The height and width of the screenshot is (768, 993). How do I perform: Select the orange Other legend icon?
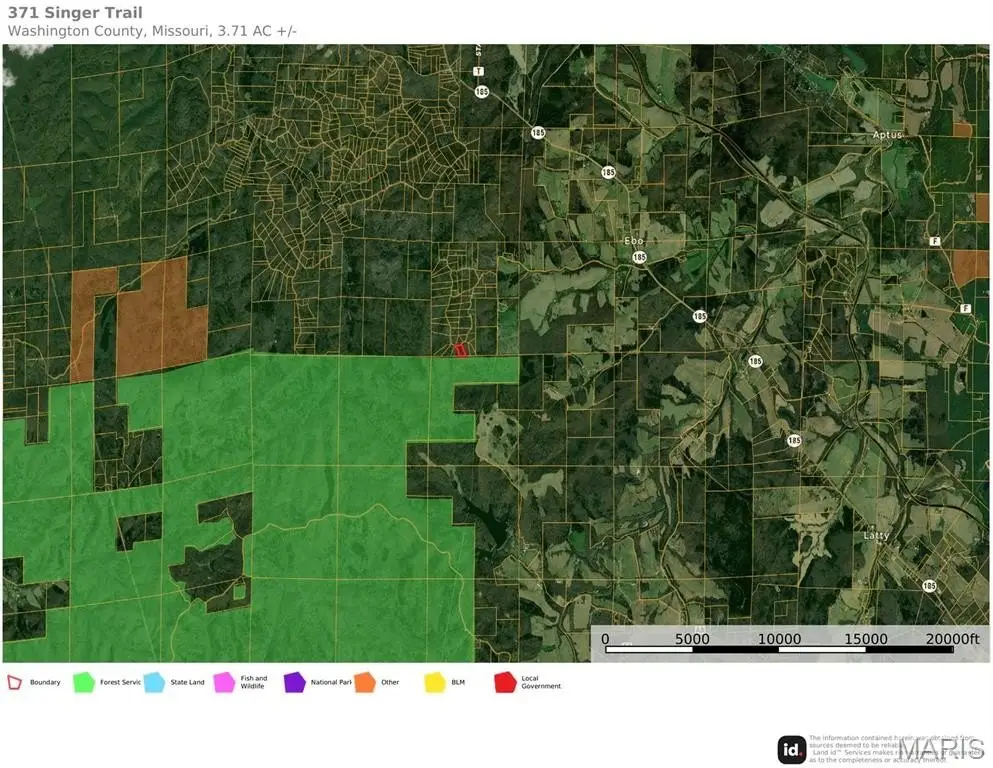click(x=365, y=682)
